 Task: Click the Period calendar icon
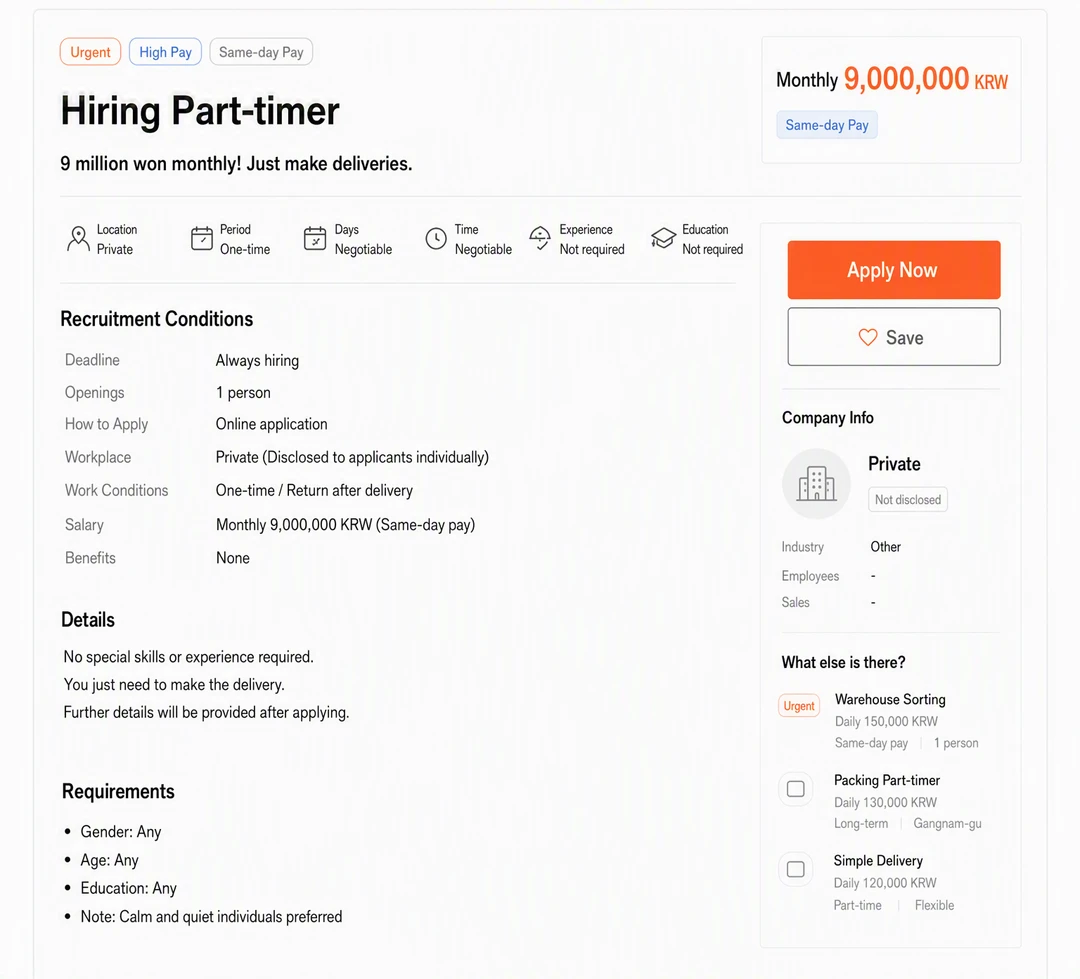click(x=202, y=238)
